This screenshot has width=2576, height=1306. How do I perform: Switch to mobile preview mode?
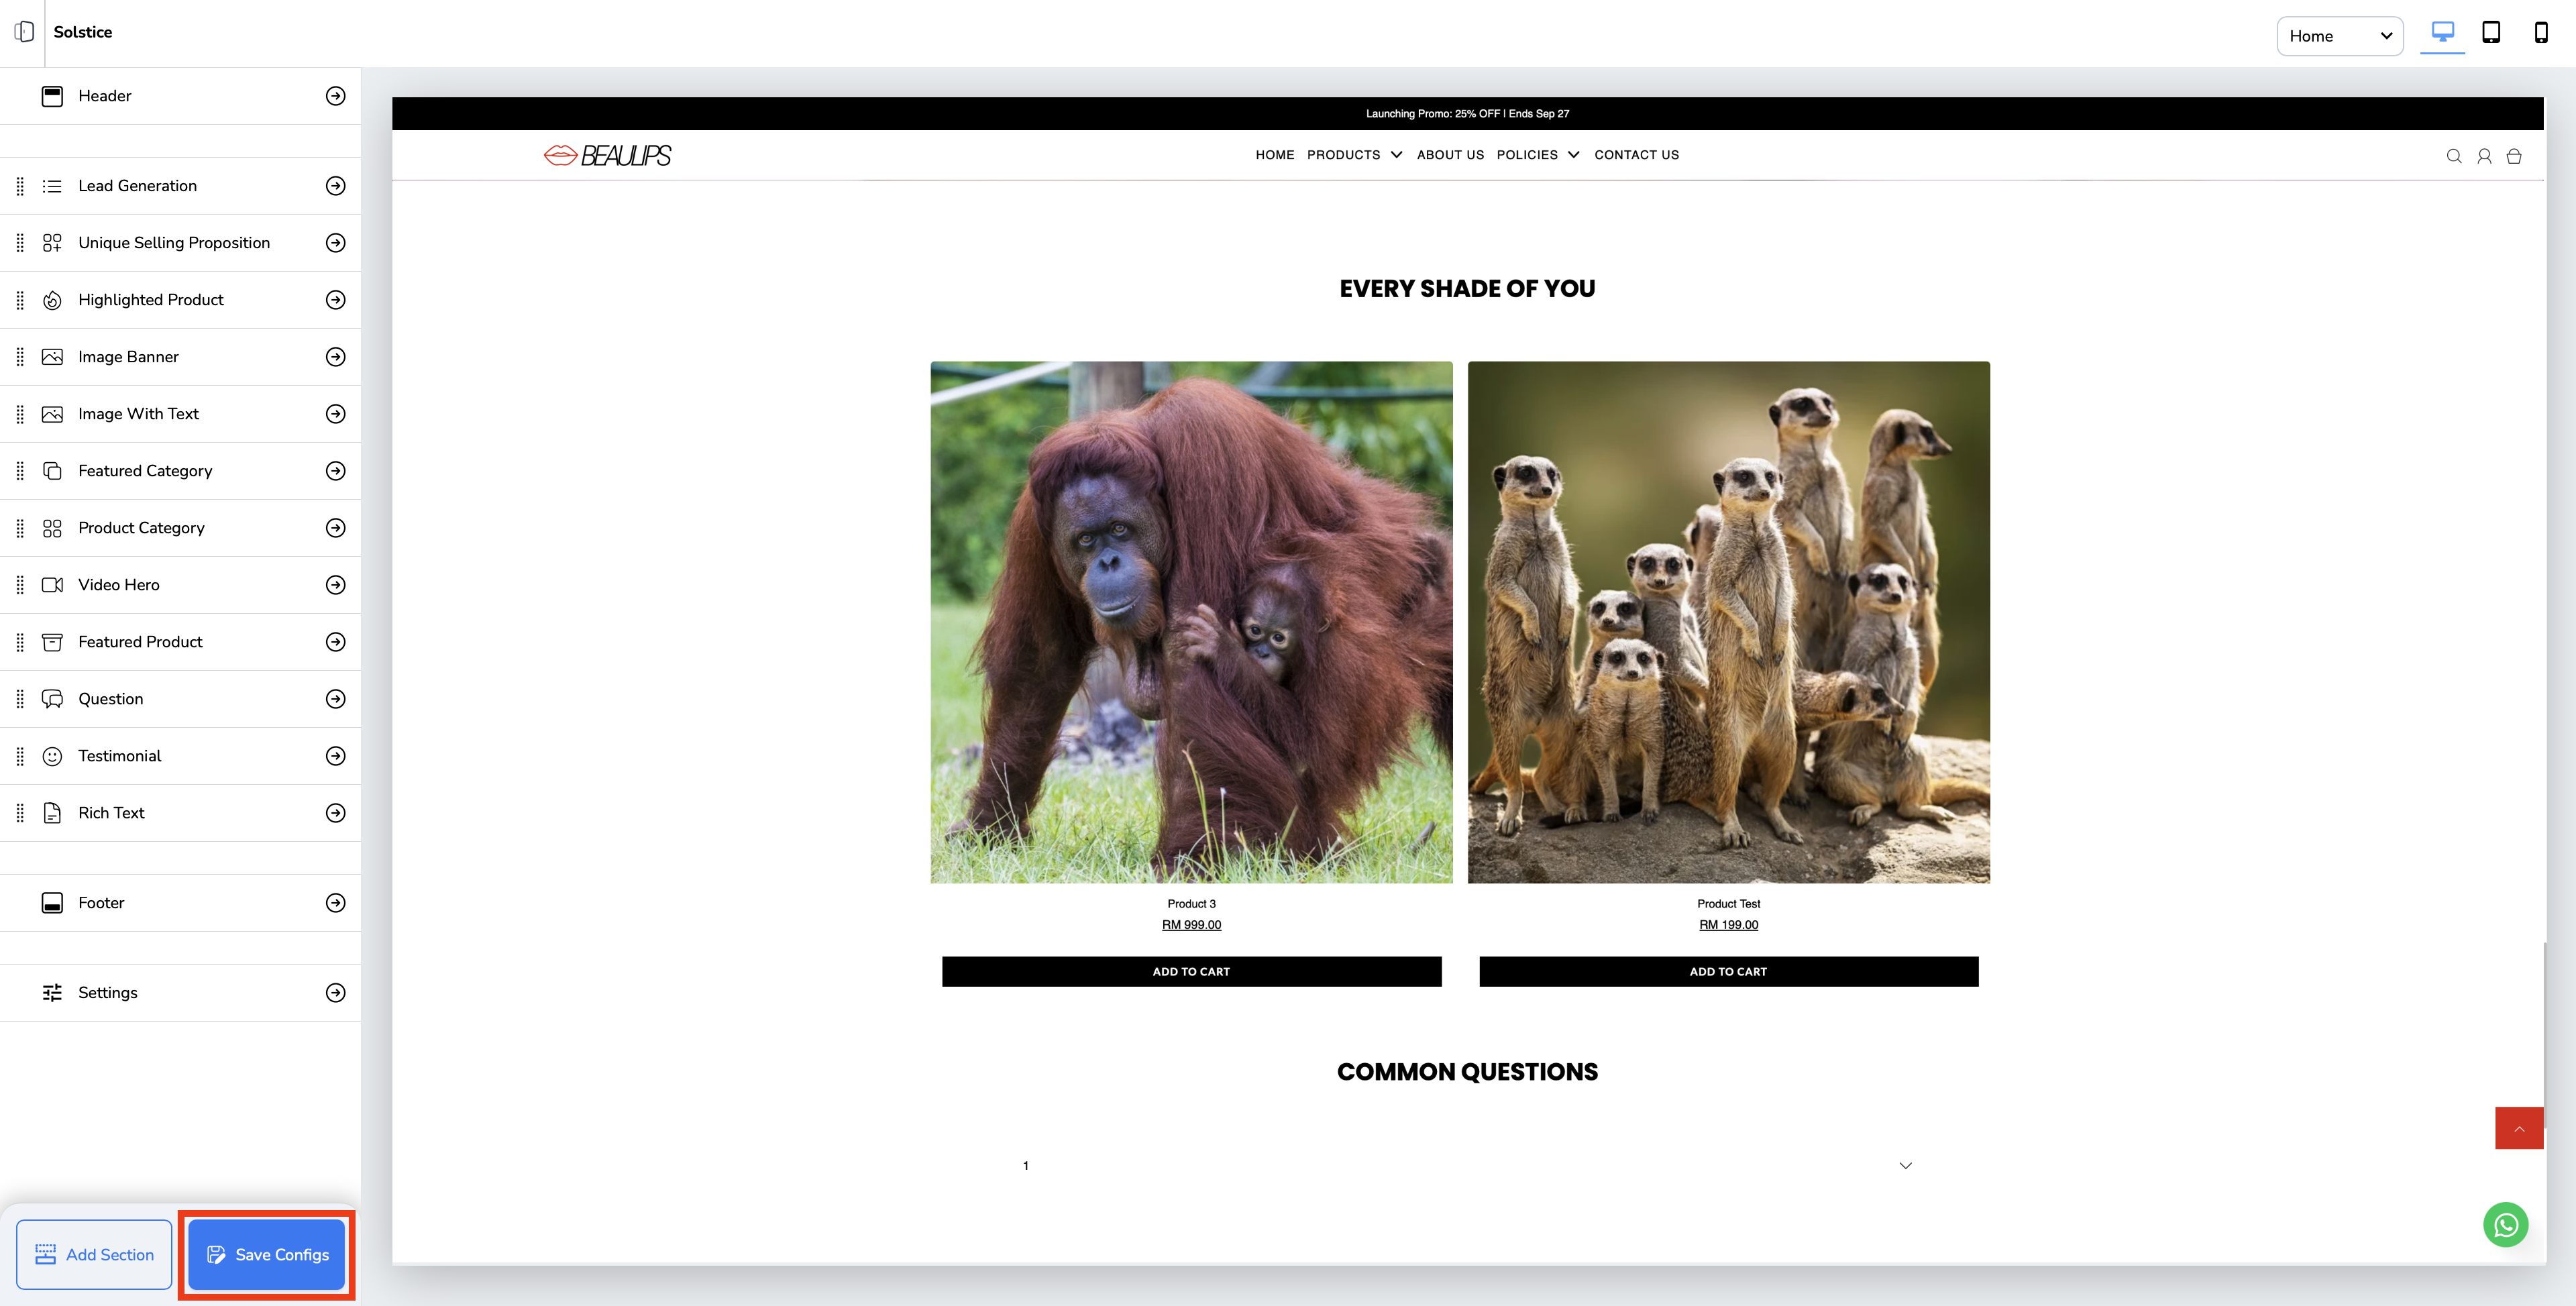(x=2540, y=32)
